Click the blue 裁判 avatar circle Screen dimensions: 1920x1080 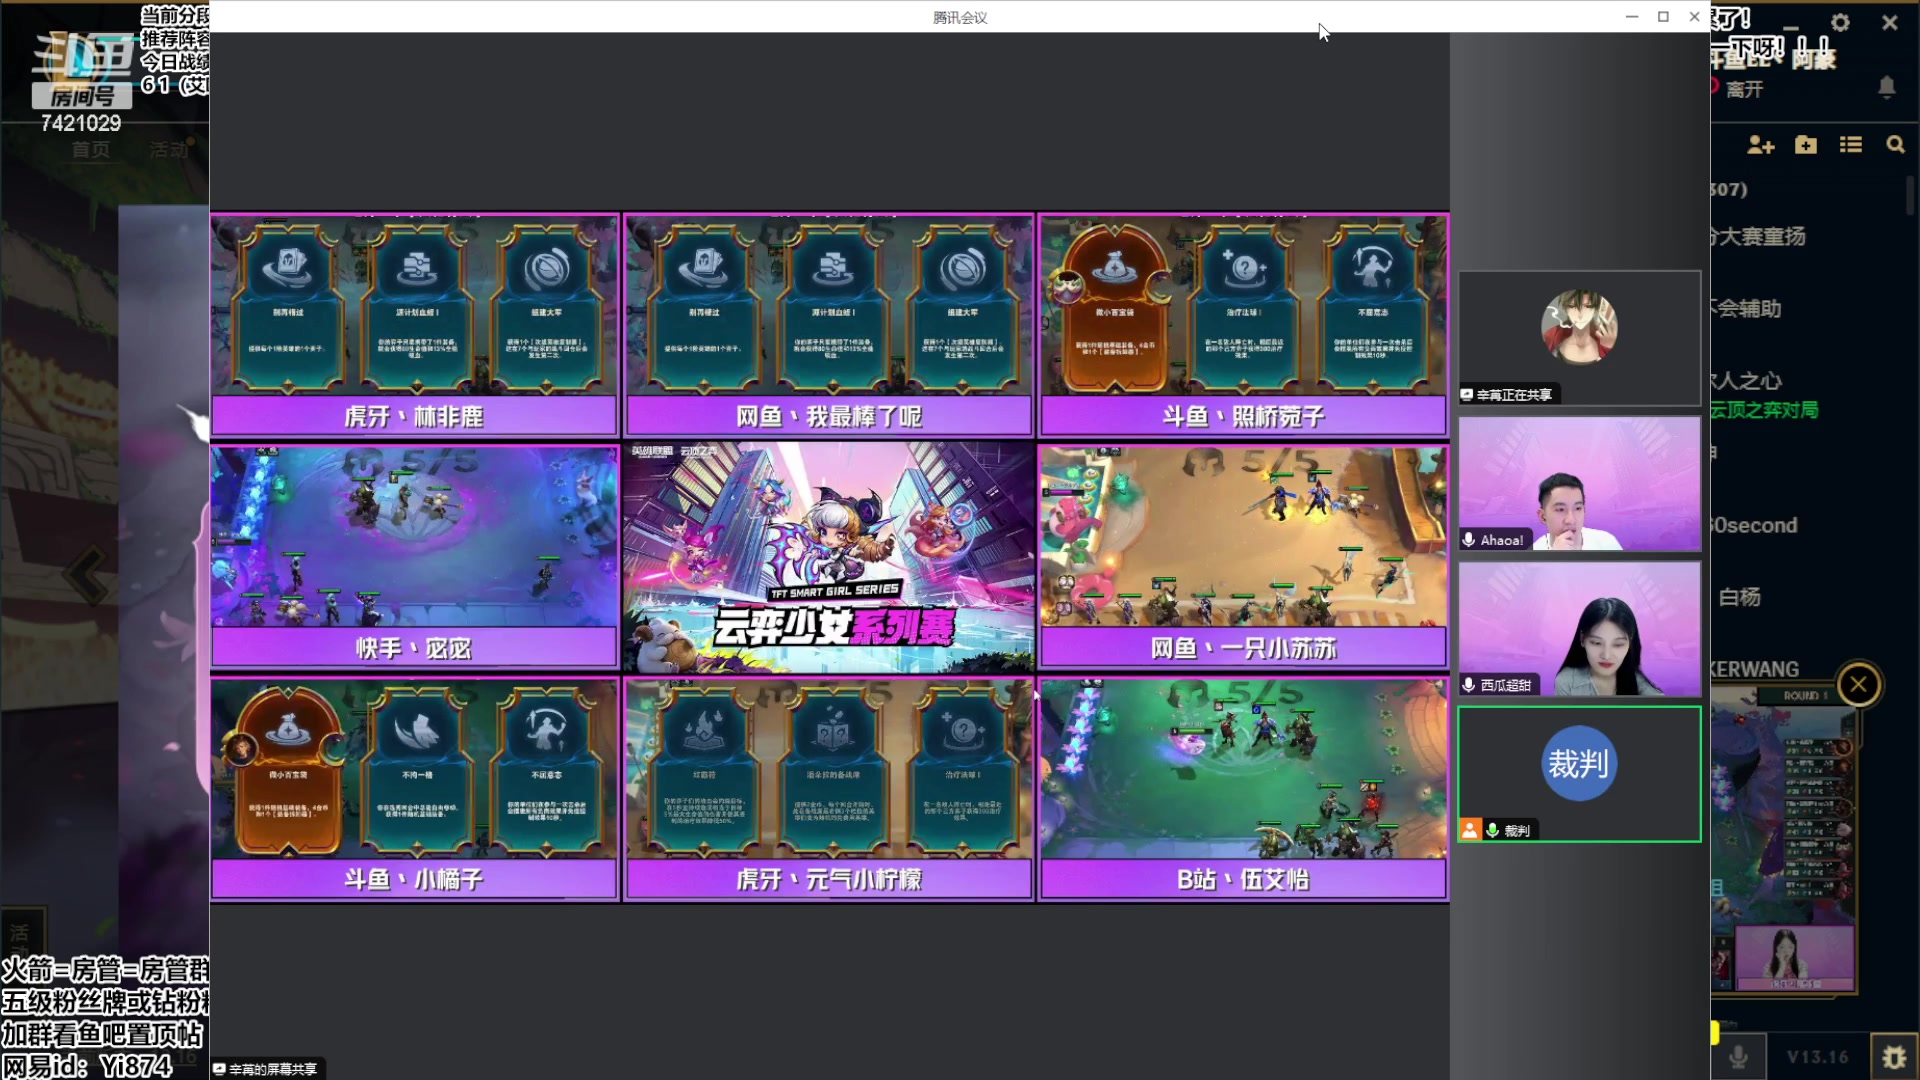1579,763
